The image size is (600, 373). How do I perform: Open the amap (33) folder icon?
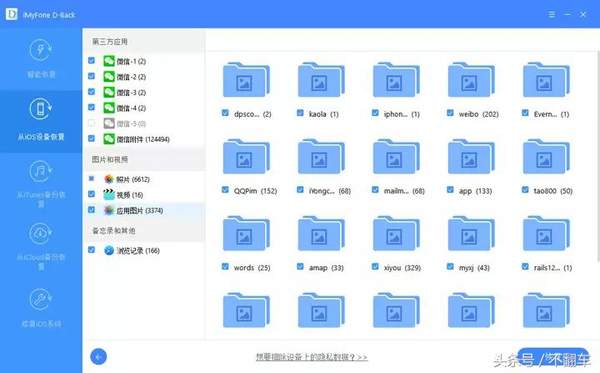click(x=321, y=234)
